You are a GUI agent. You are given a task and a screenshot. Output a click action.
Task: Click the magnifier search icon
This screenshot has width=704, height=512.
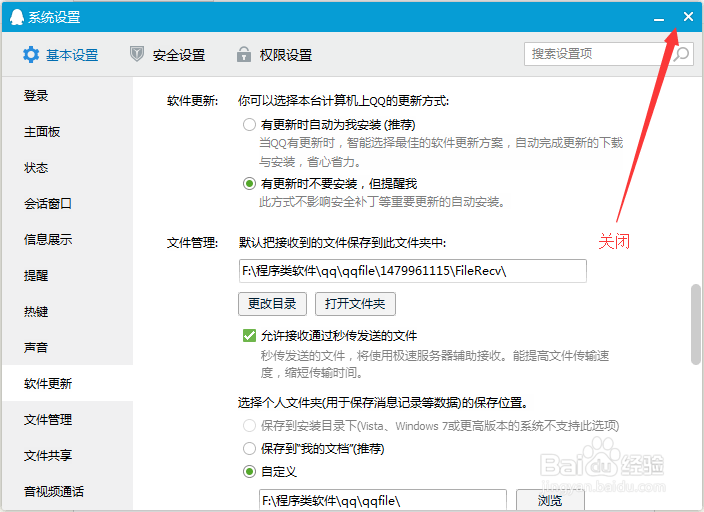(x=681, y=54)
